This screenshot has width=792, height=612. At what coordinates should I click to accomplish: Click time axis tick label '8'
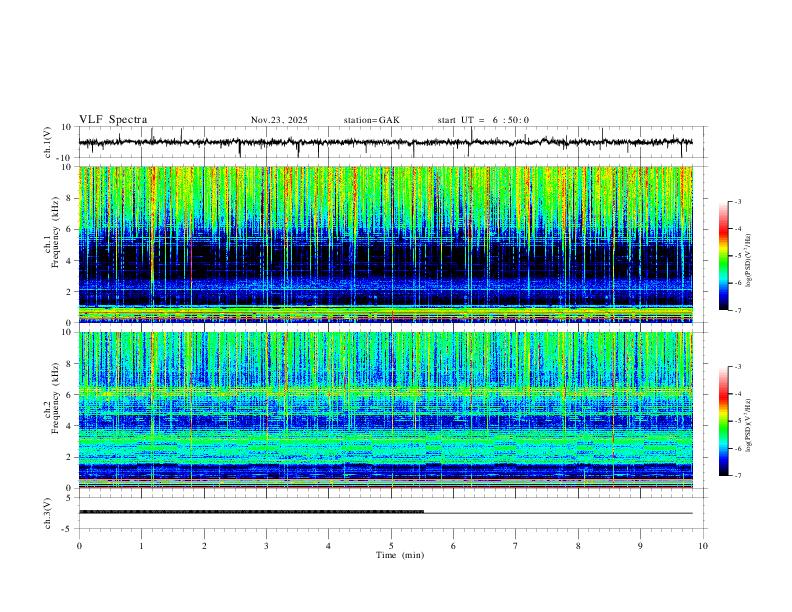(578, 546)
